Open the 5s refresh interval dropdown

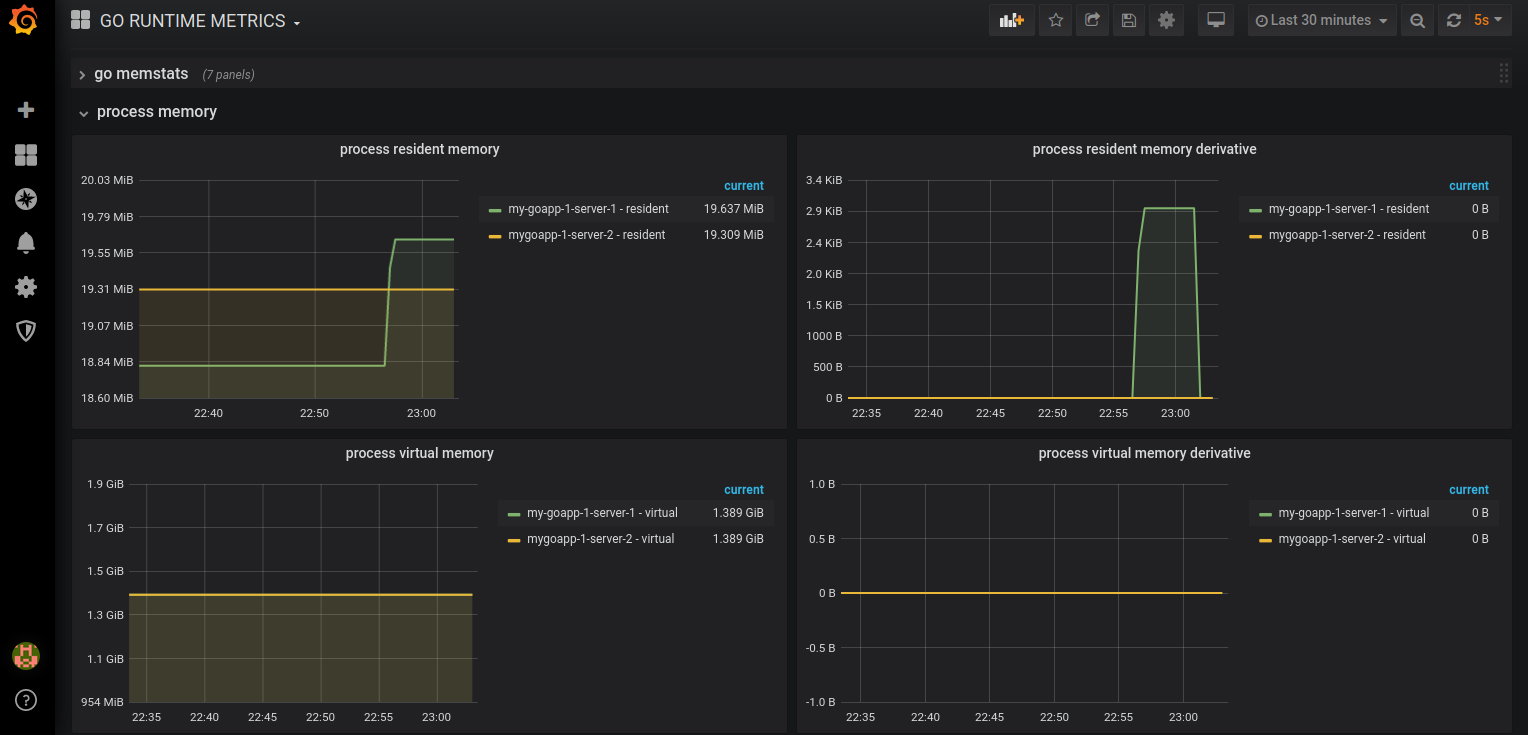(1489, 20)
